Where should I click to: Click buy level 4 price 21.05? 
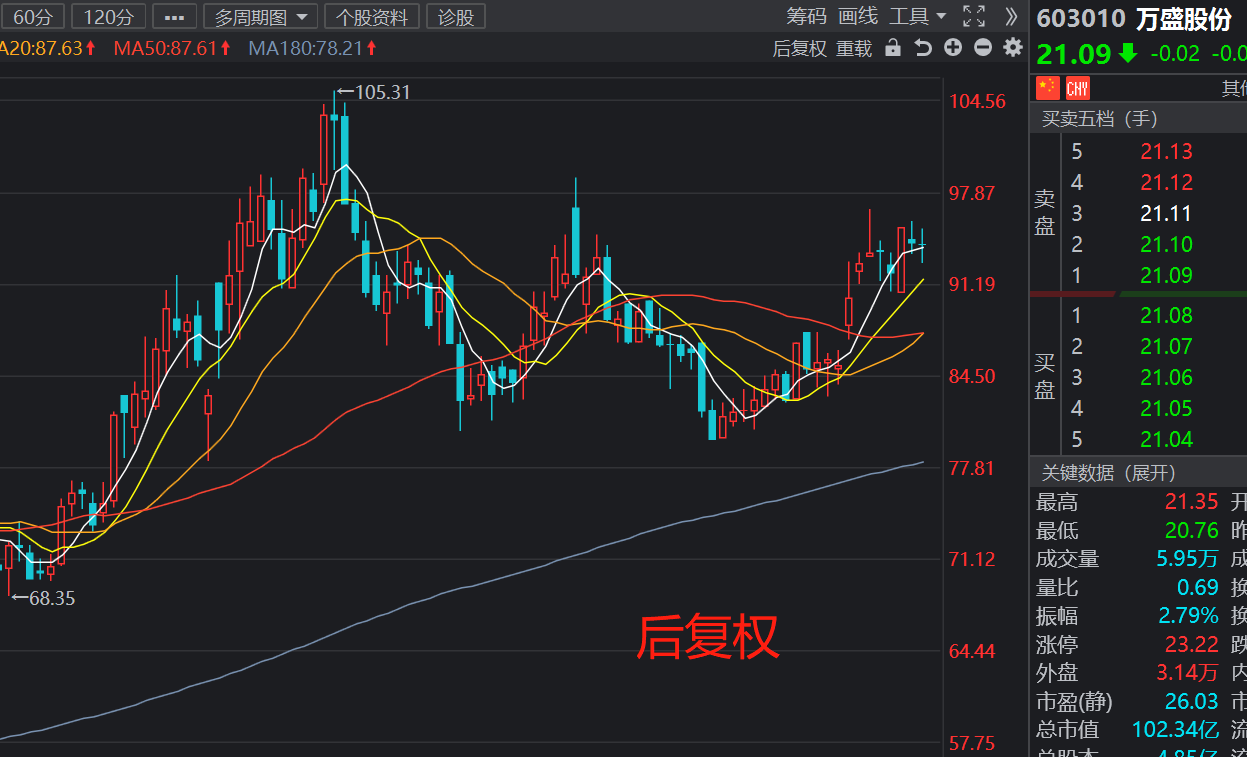coord(1166,409)
